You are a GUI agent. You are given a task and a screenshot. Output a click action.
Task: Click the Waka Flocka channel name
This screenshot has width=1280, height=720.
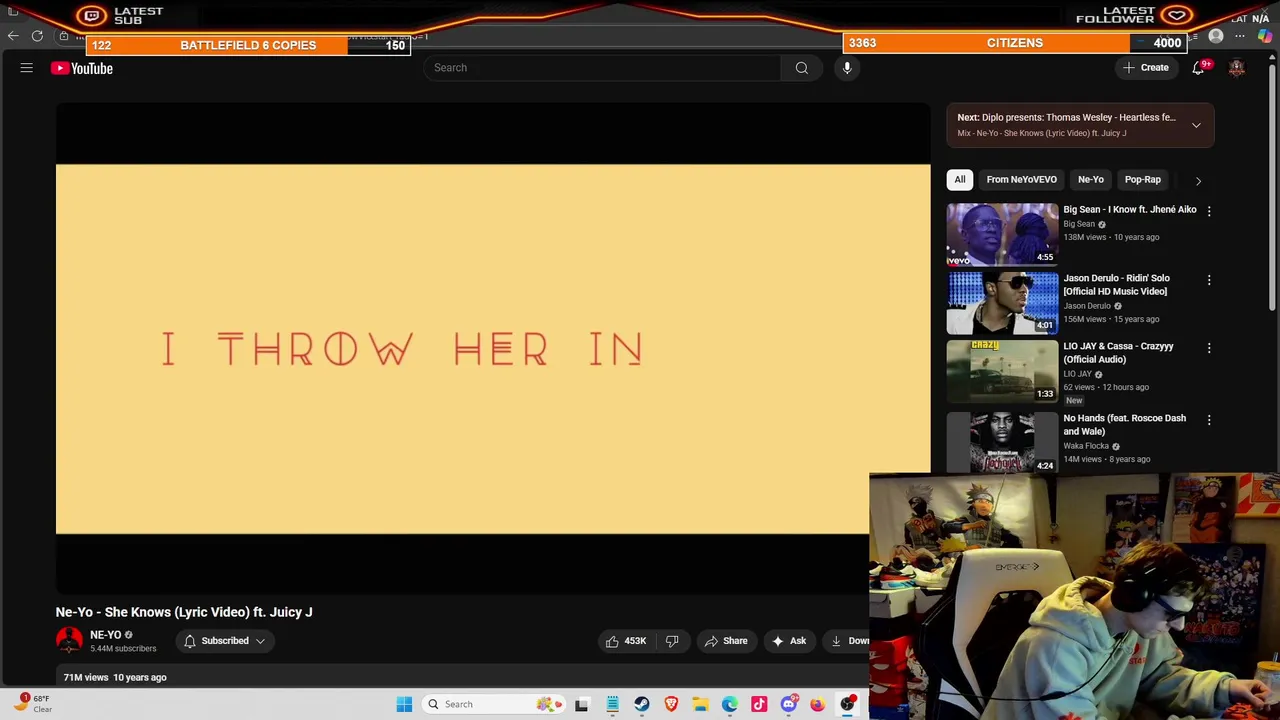(1086, 446)
